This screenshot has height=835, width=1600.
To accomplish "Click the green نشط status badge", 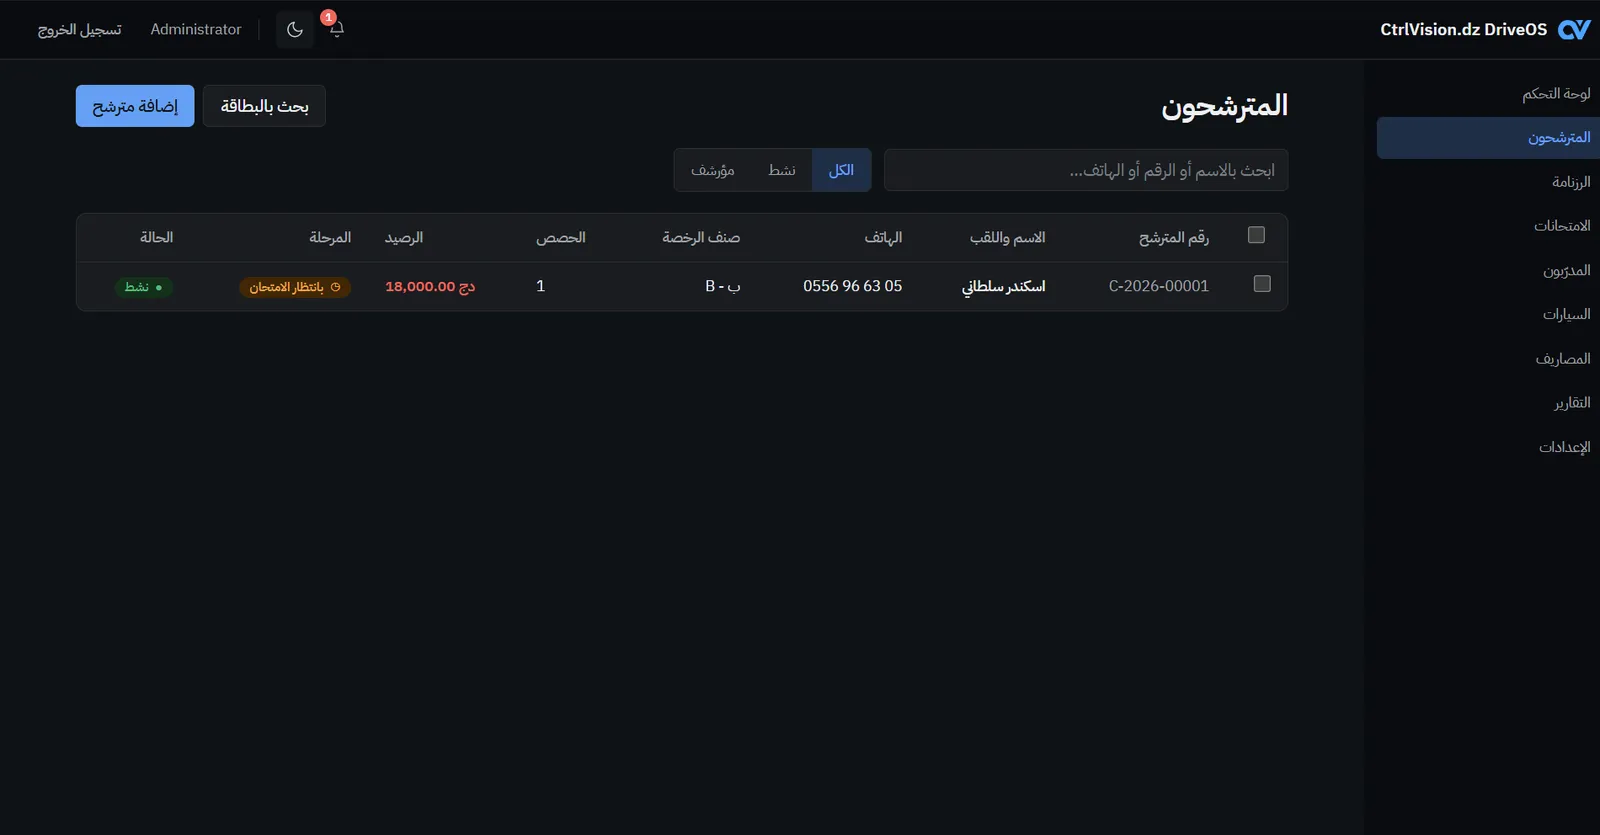I will [144, 287].
